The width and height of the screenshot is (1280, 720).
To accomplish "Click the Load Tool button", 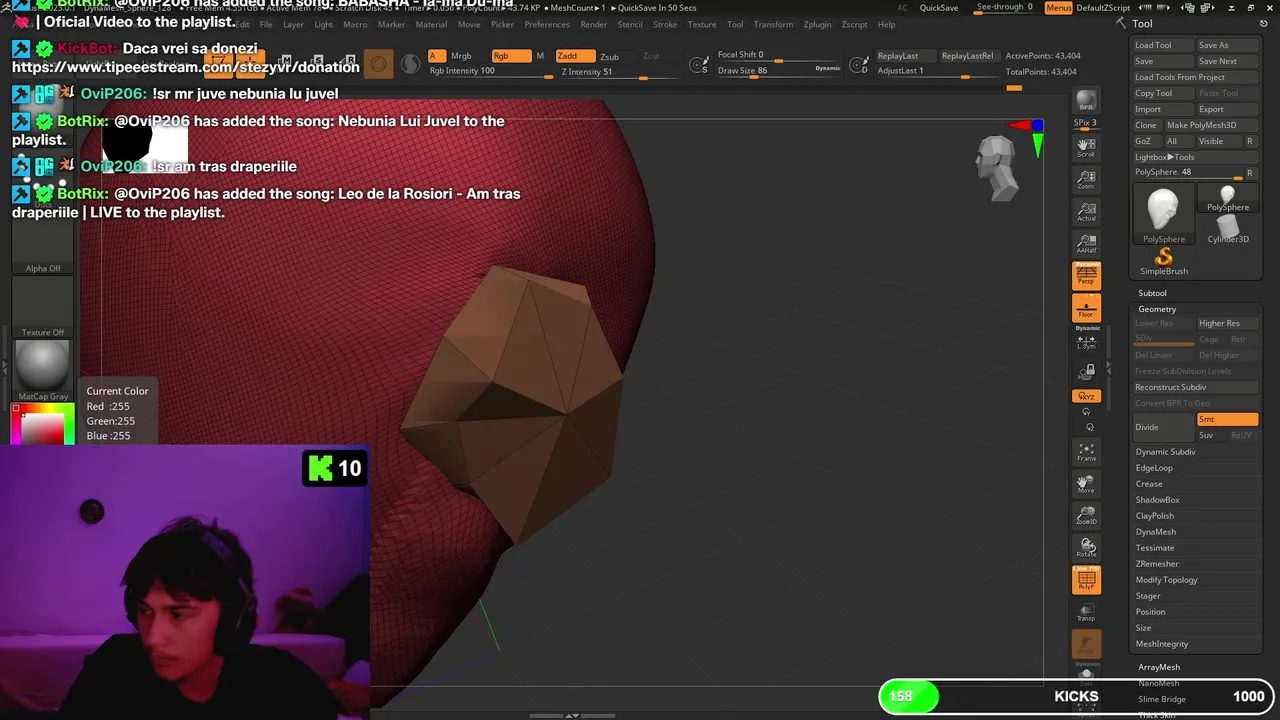I will coord(1163,45).
